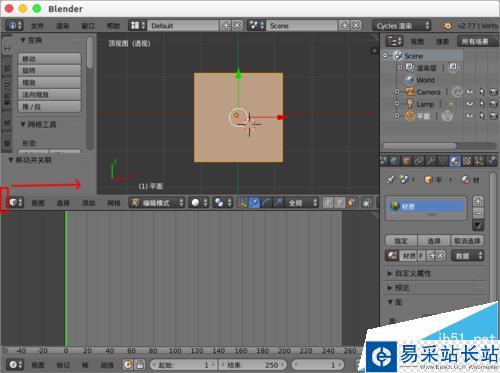Image resolution: width=500 pixels, height=373 pixels.
Task: Click the Outliner editor type icon
Action: (x=394, y=42)
